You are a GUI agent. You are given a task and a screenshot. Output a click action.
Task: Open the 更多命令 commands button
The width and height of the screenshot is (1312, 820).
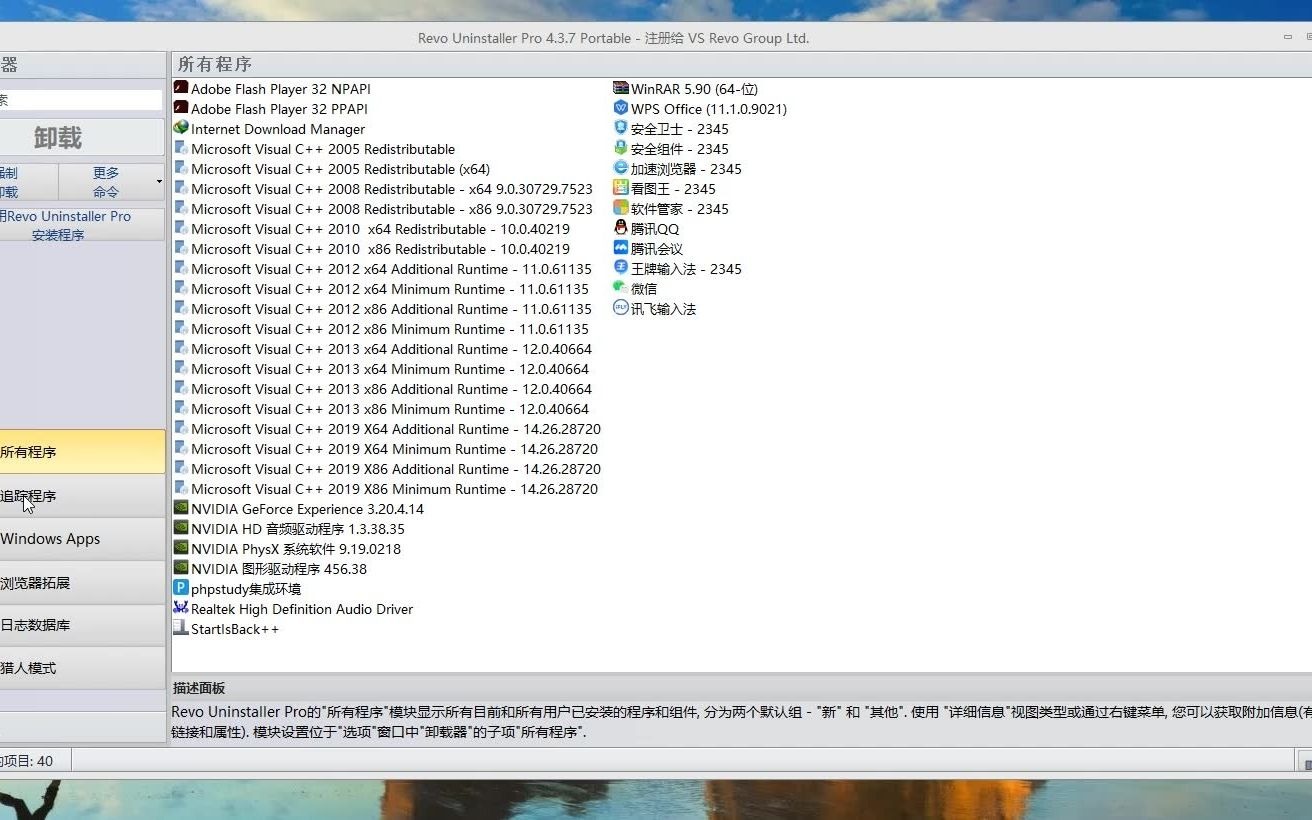pos(106,182)
